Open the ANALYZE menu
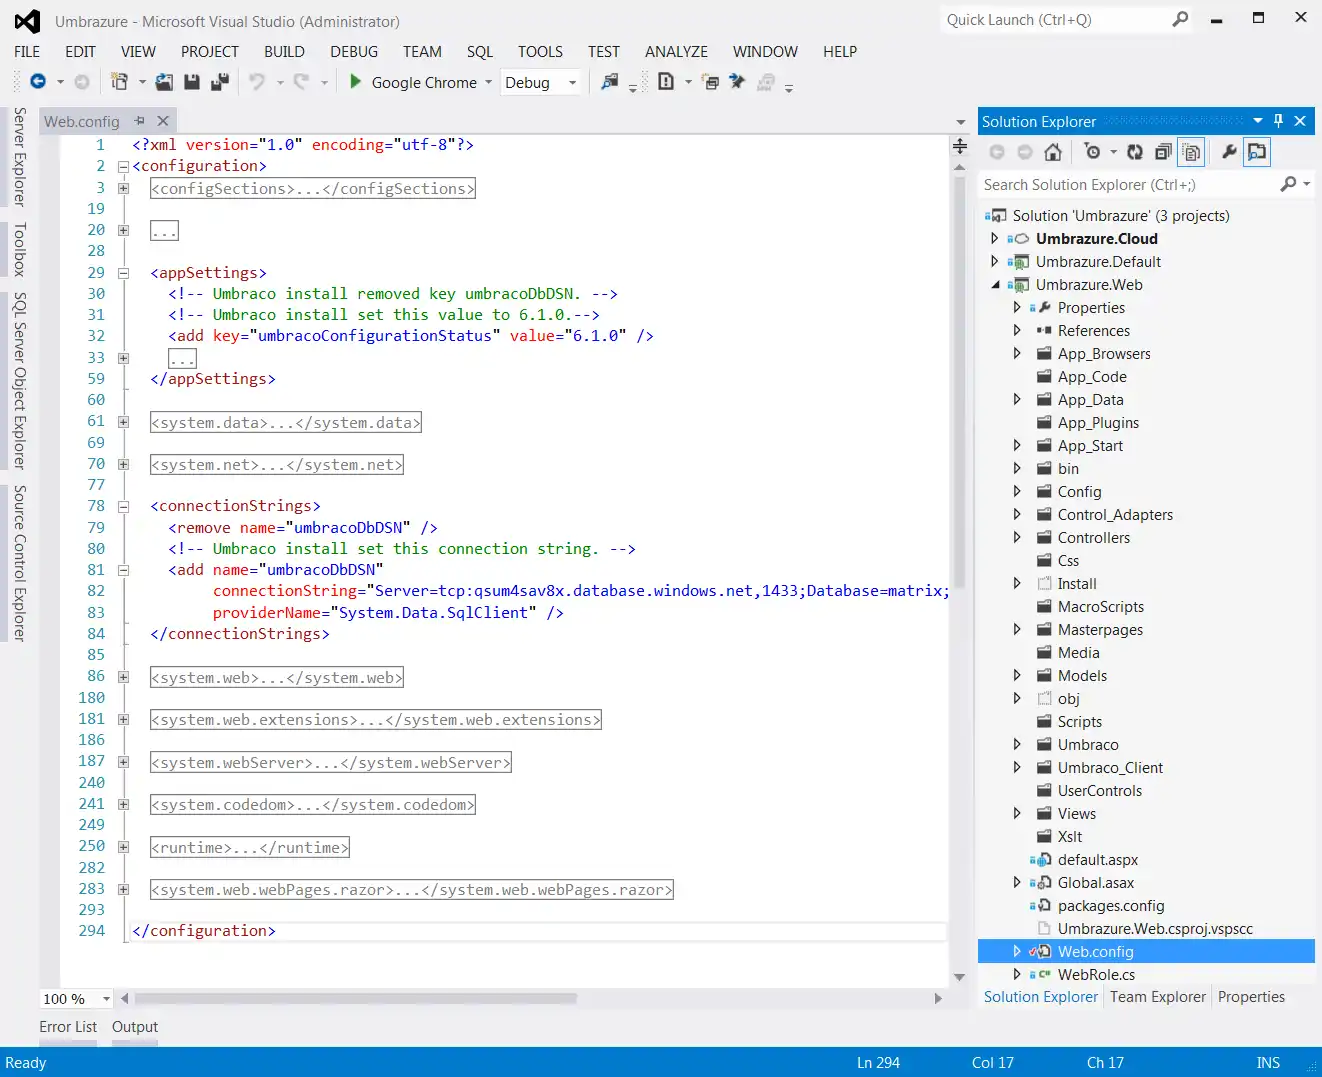Screen dimensions: 1322x1077 click(676, 51)
